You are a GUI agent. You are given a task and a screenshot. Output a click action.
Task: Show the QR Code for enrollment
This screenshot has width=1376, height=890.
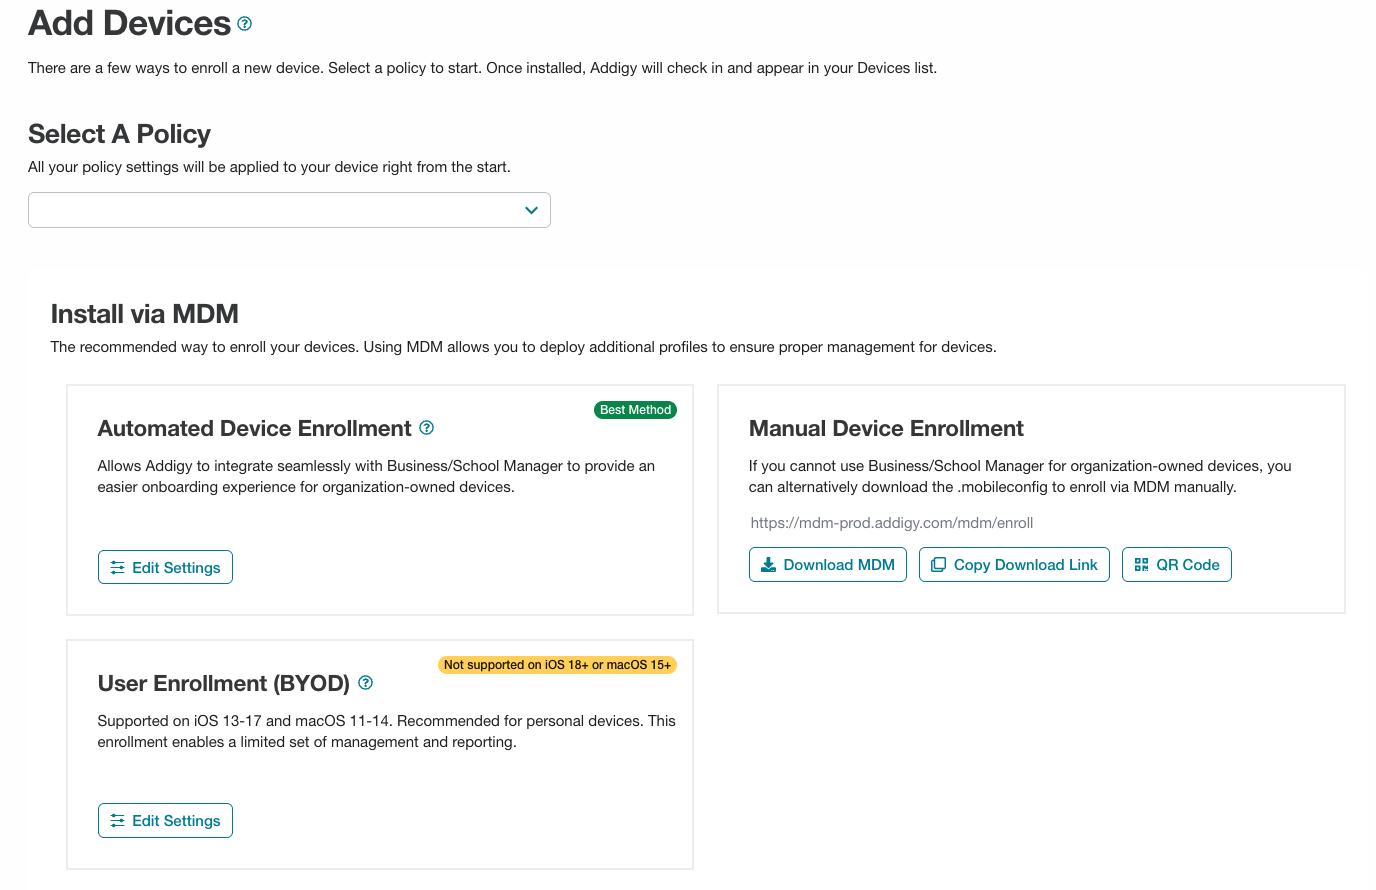point(1177,564)
